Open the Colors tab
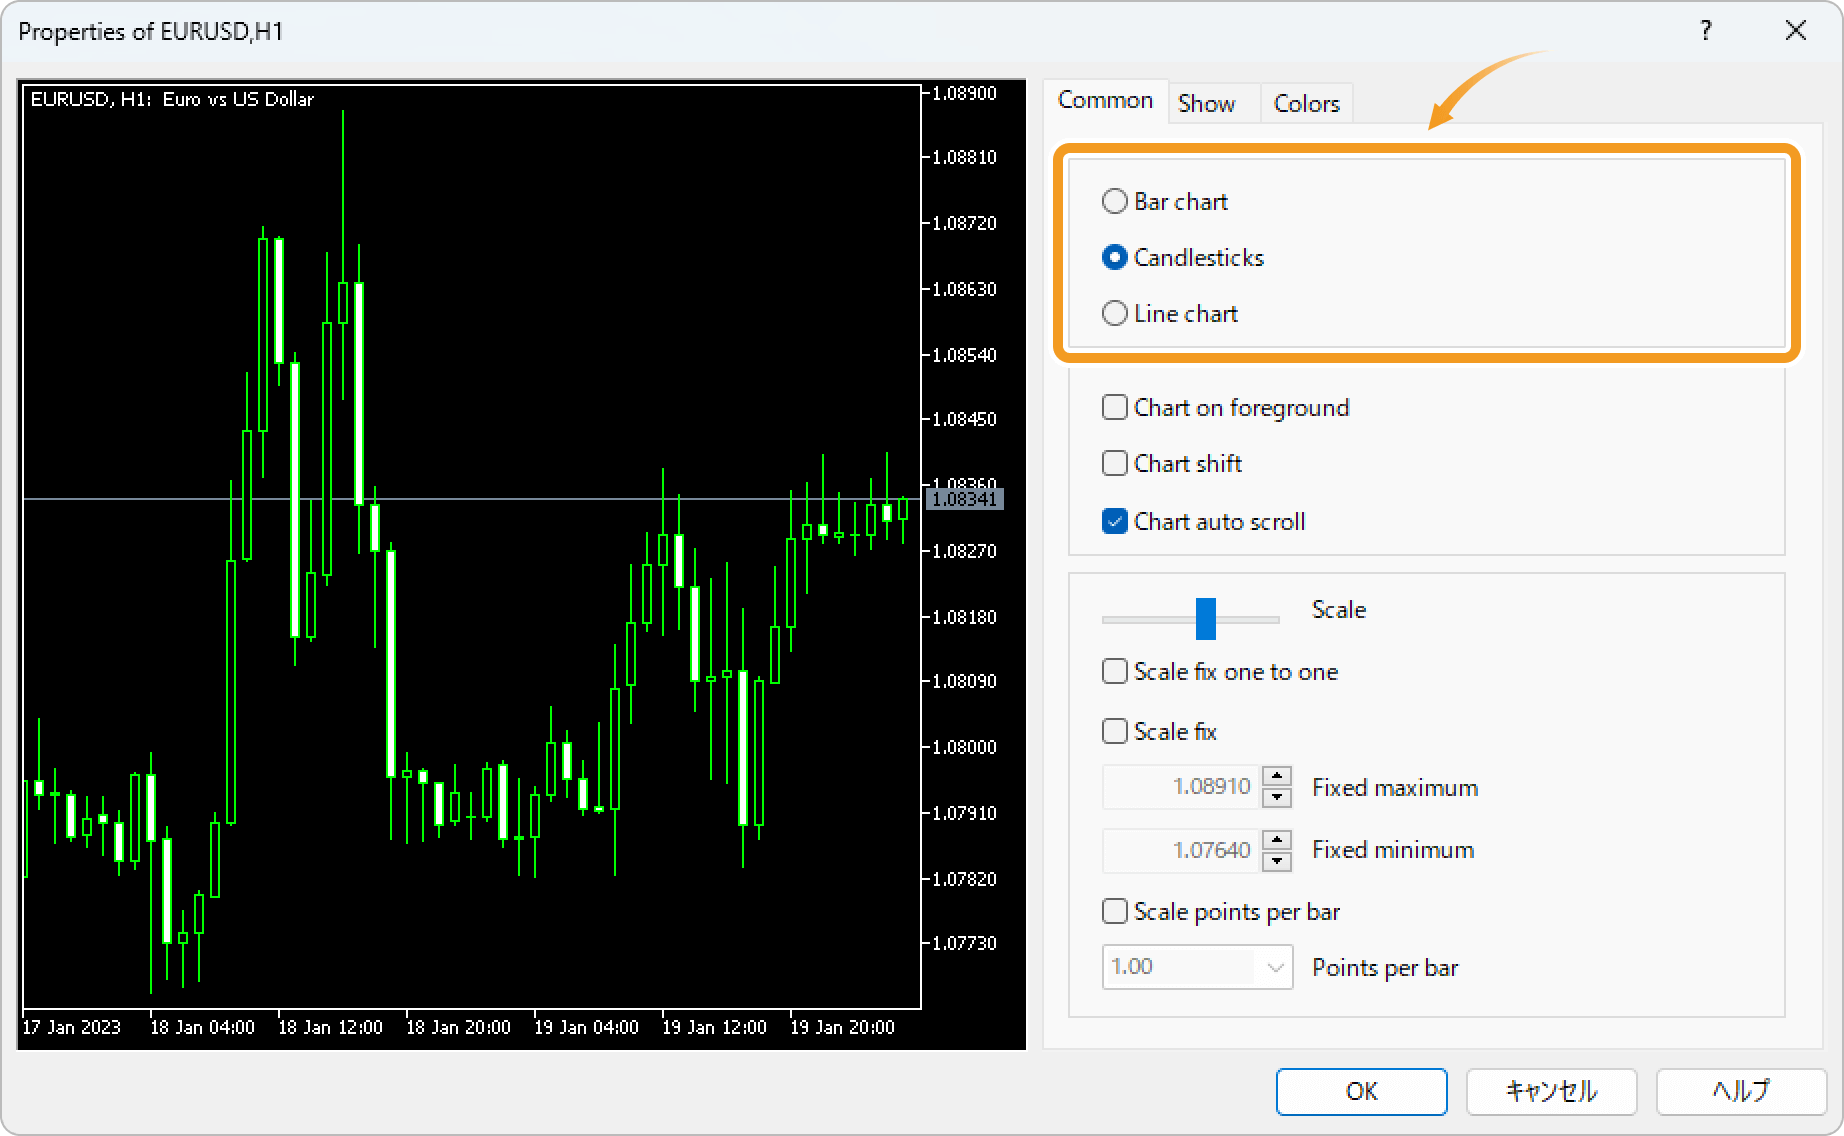Viewport: 1844px width, 1136px height. (x=1306, y=103)
